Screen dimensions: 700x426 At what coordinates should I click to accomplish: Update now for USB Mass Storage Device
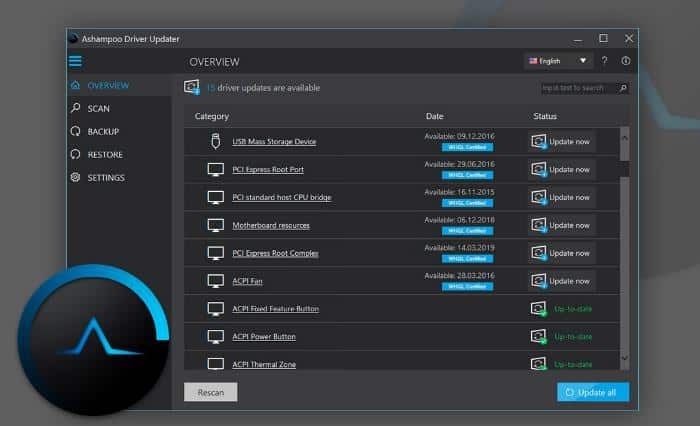point(562,142)
